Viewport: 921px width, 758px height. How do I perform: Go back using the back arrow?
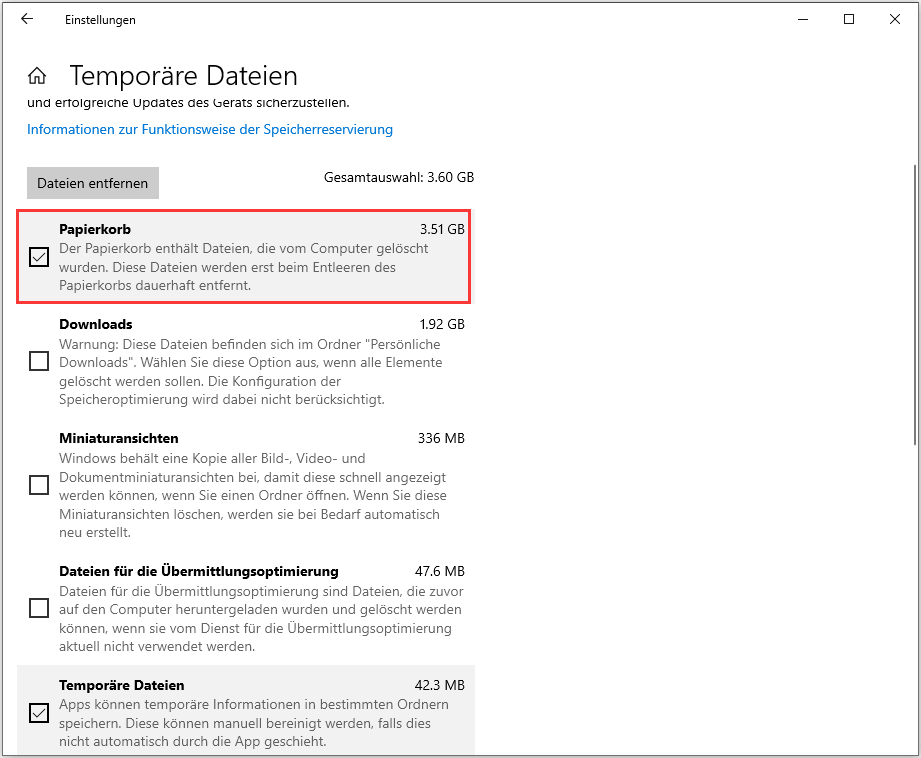[x=27, y=19]
